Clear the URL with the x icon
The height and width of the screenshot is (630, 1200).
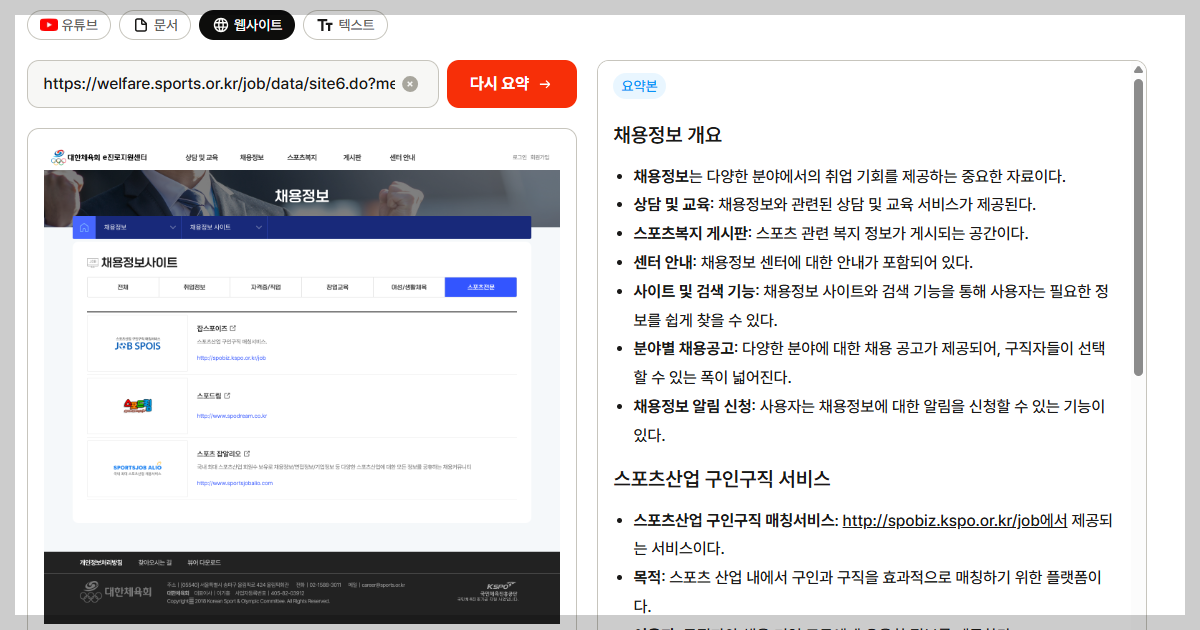(409, 84)
